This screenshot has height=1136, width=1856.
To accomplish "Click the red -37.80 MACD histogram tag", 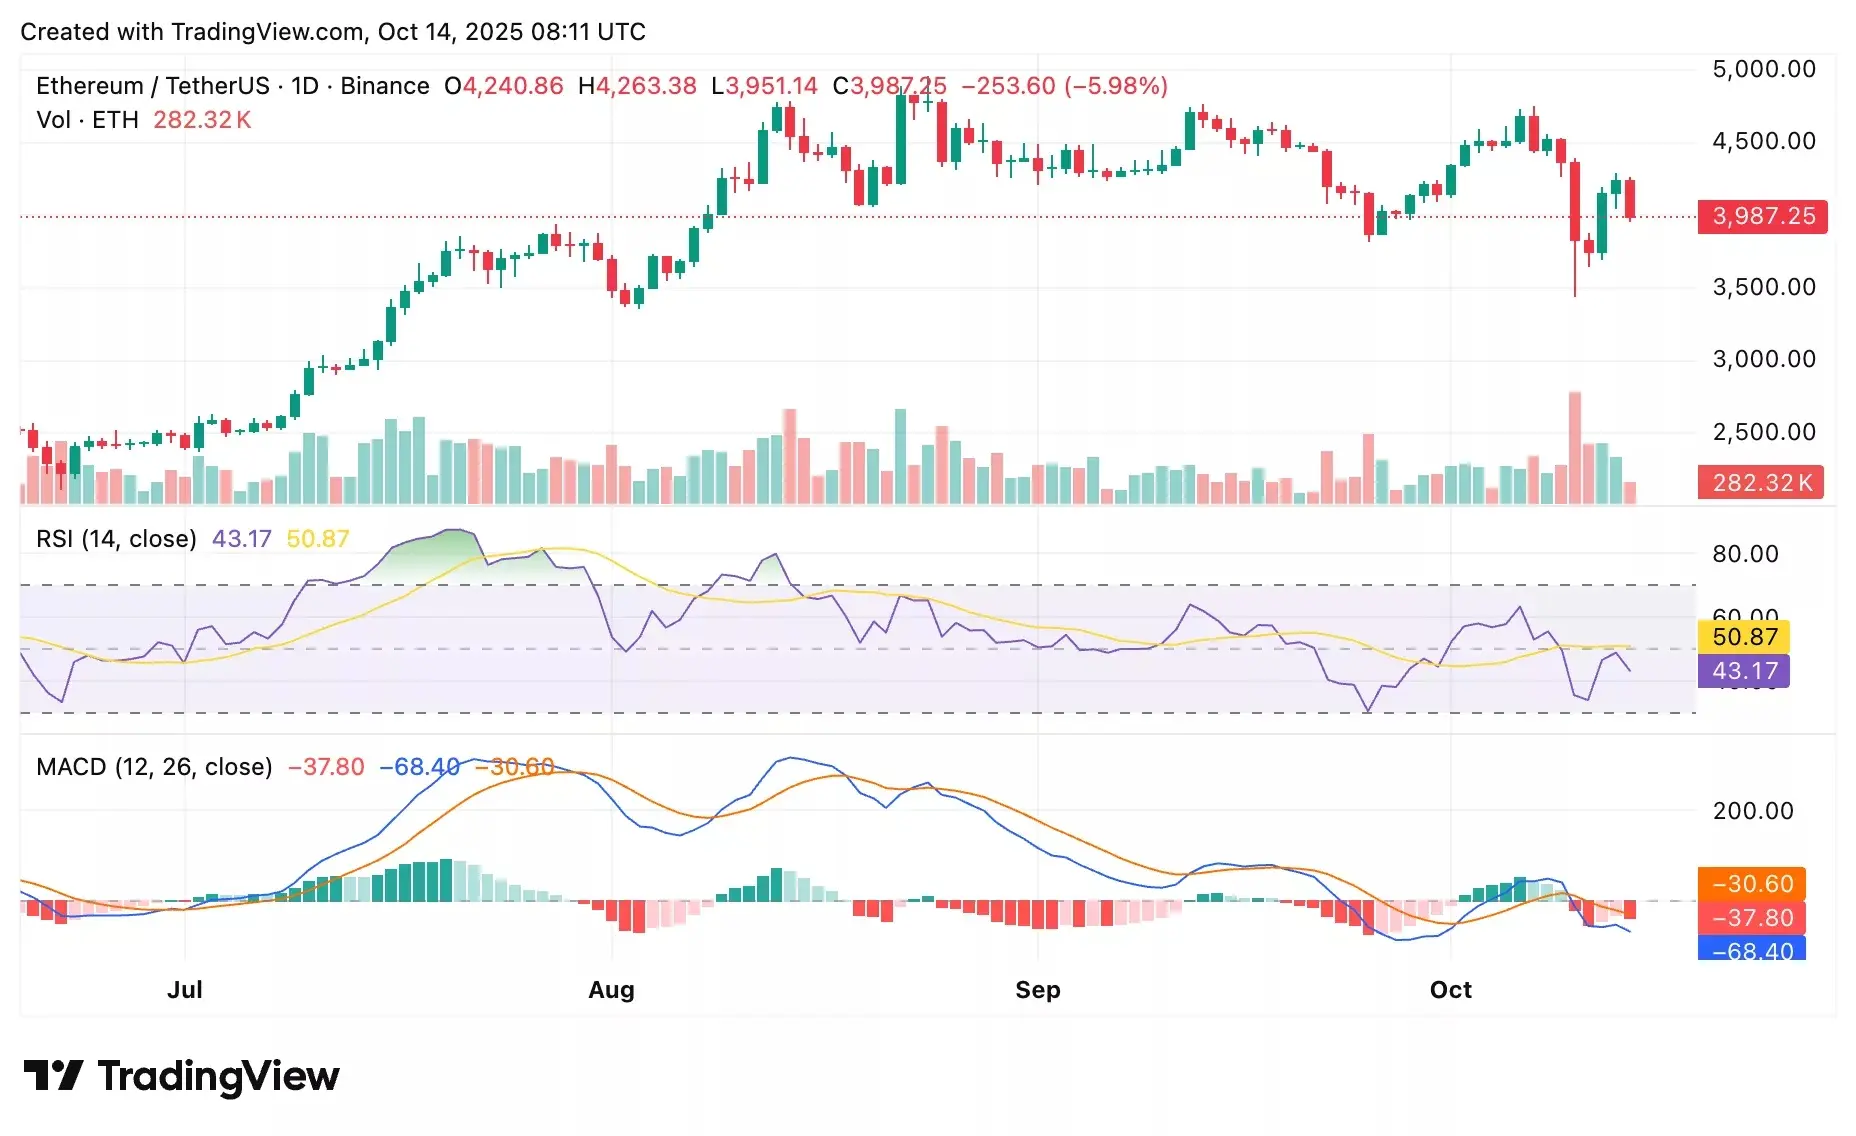I will (x=1751, y=918).
